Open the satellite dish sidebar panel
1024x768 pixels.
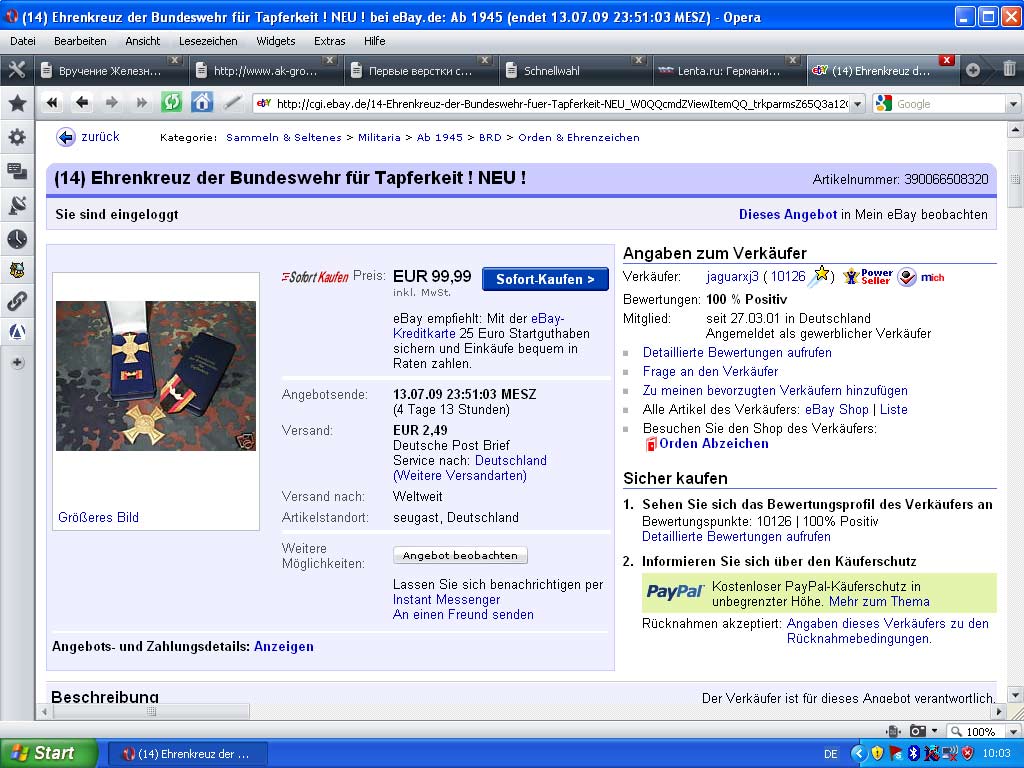coord(17,205)
